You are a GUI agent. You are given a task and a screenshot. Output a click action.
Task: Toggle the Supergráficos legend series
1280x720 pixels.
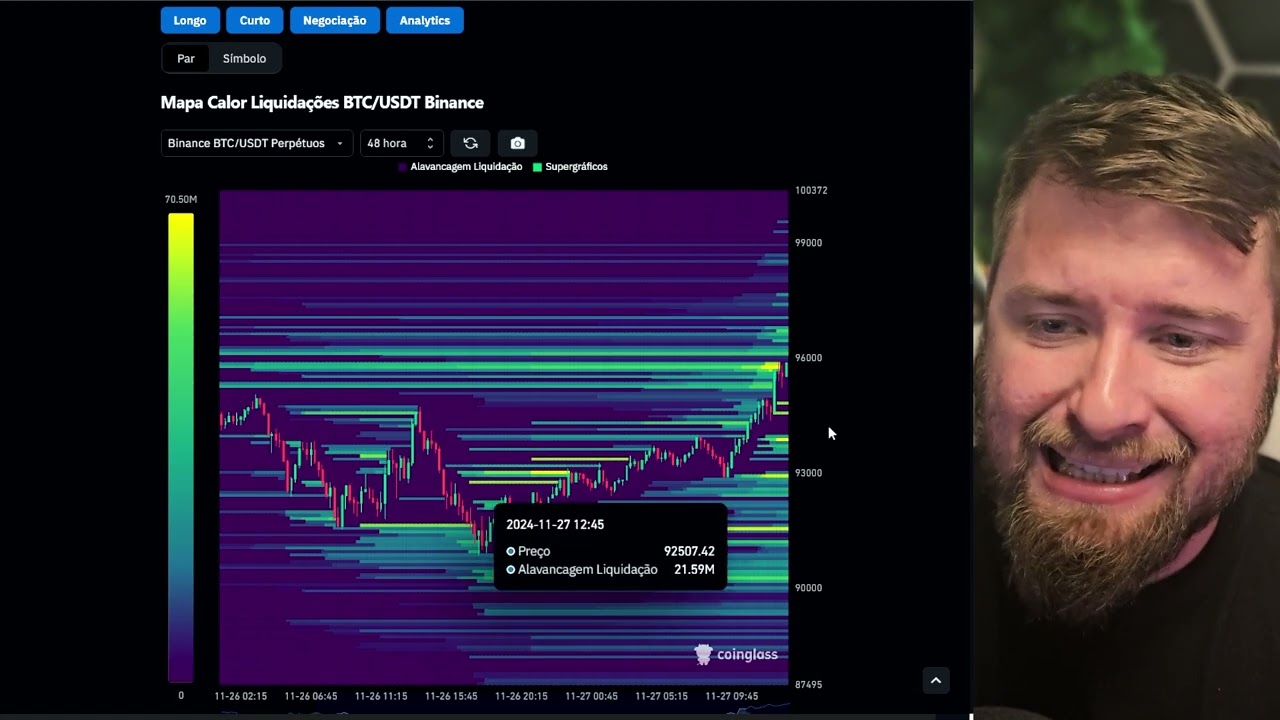[x=570, y=167]
